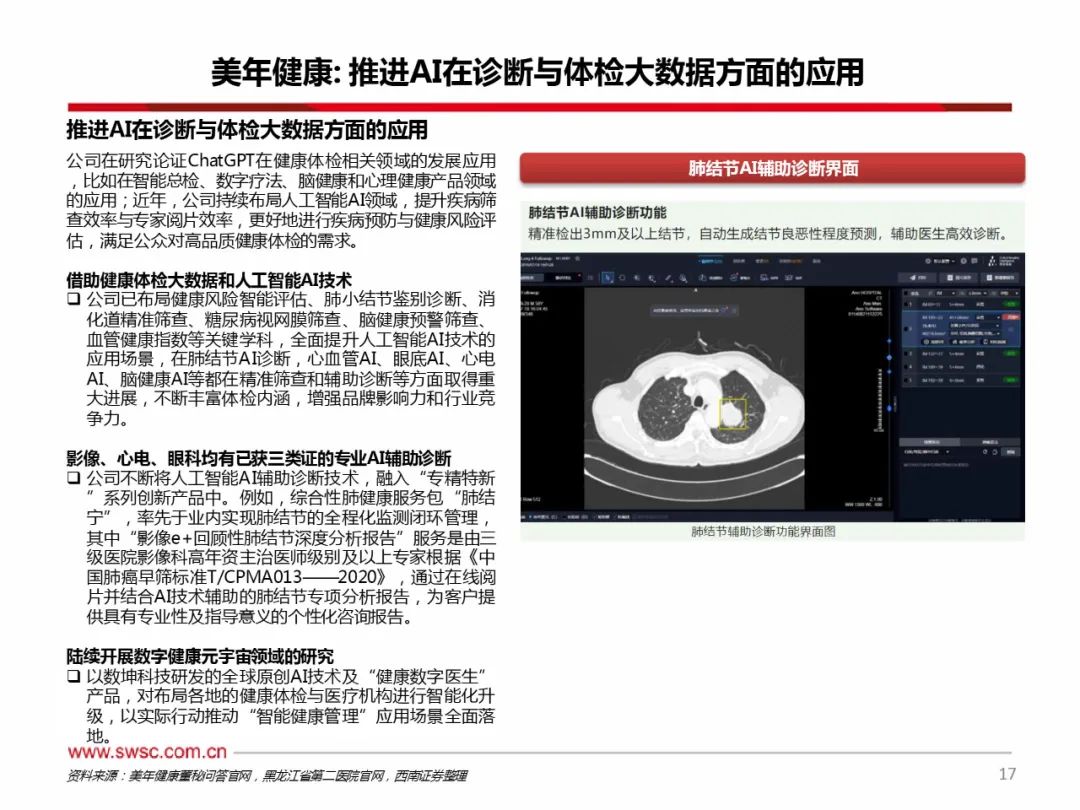Select the circle ROI tool in viewer toolbar
Viewport: 1080px width, 810px height.
[622, 278]
